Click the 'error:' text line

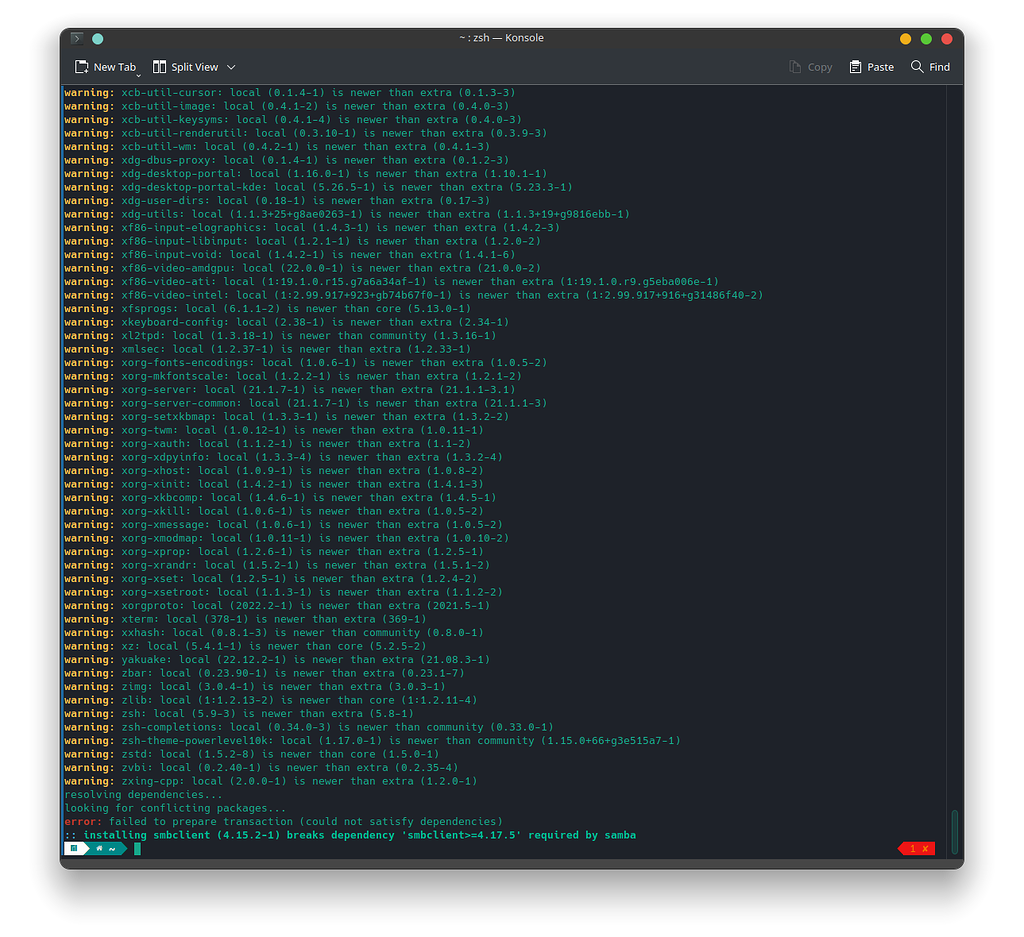click(x=283, y=821)
